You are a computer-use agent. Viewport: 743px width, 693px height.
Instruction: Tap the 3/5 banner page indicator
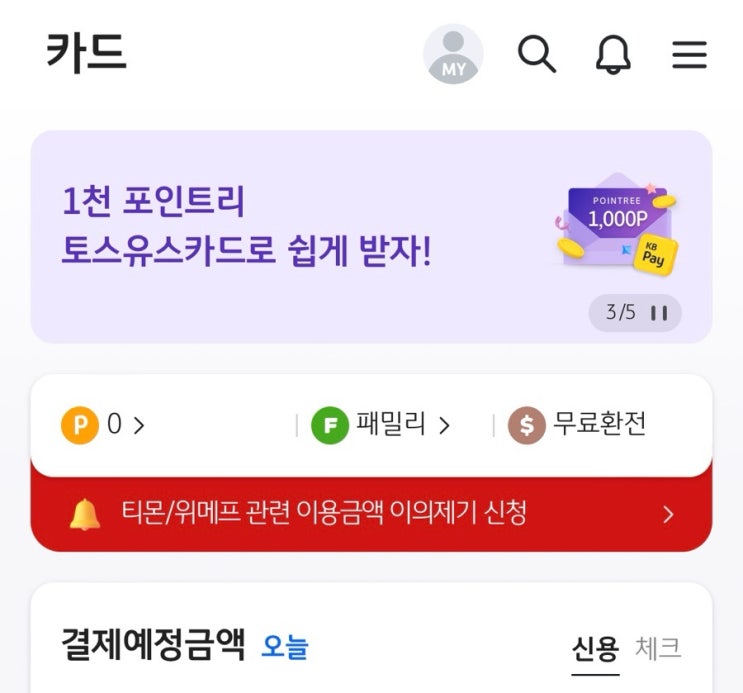[620, 312]
